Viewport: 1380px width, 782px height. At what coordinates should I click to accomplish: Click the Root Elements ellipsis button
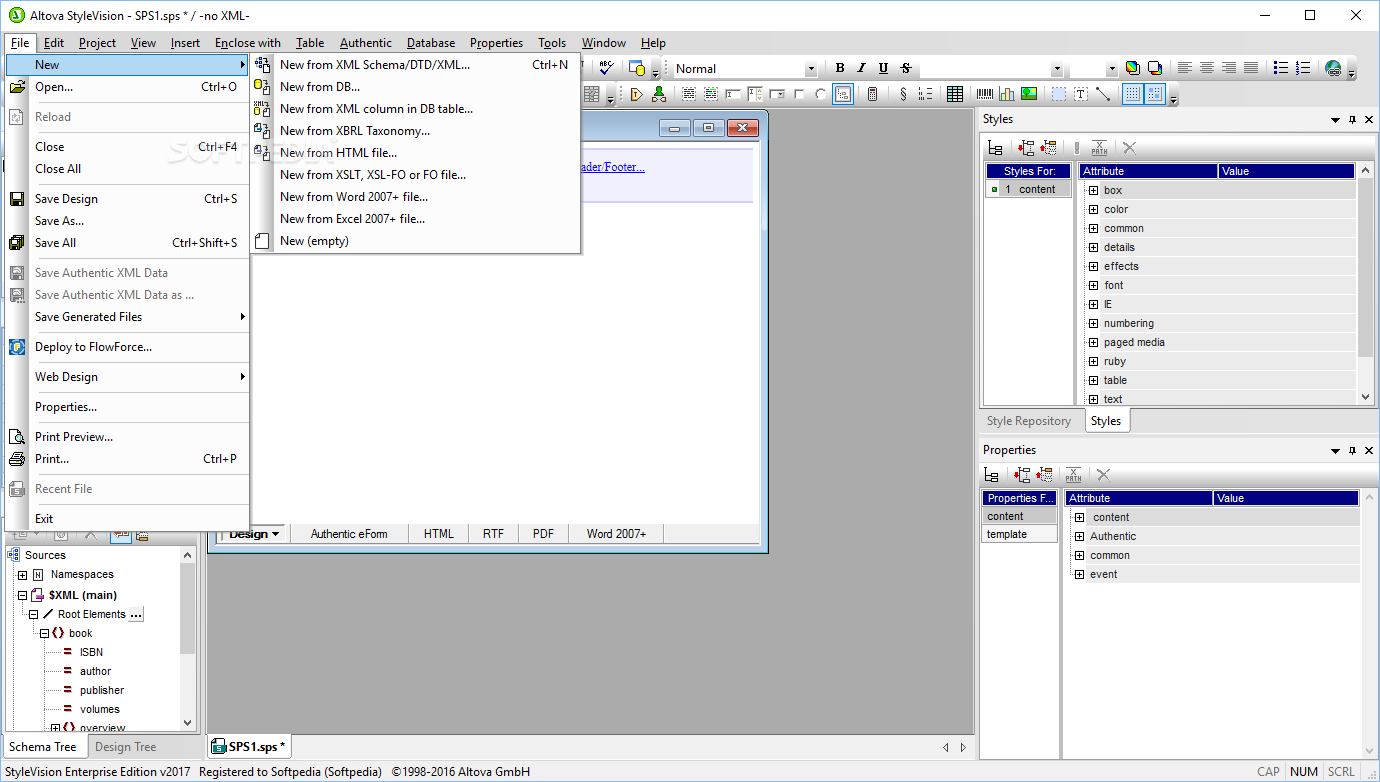[x=137, y=614]
